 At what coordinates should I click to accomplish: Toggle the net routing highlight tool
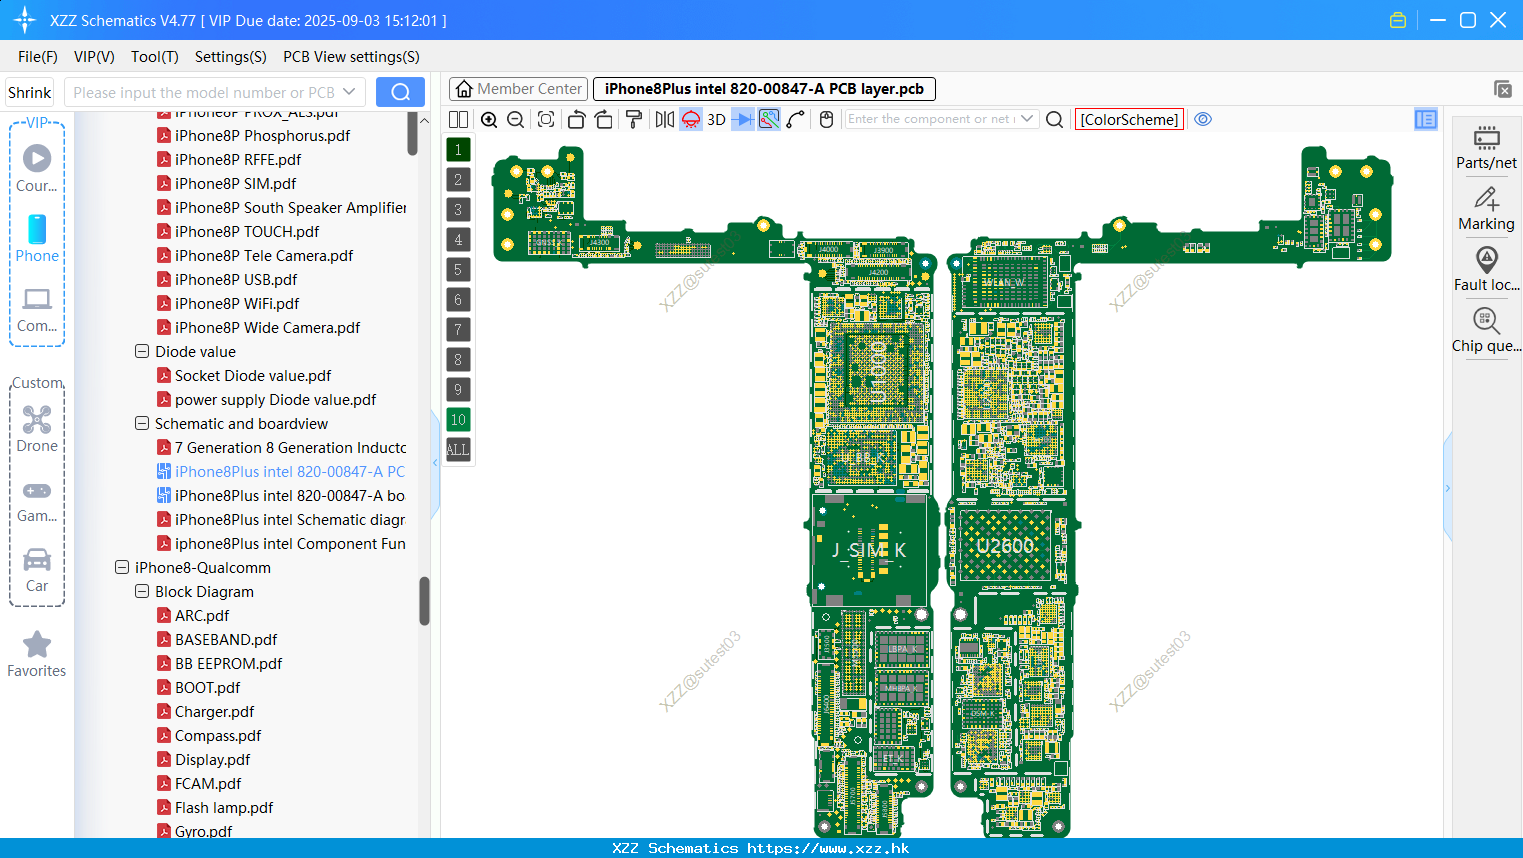769,120
